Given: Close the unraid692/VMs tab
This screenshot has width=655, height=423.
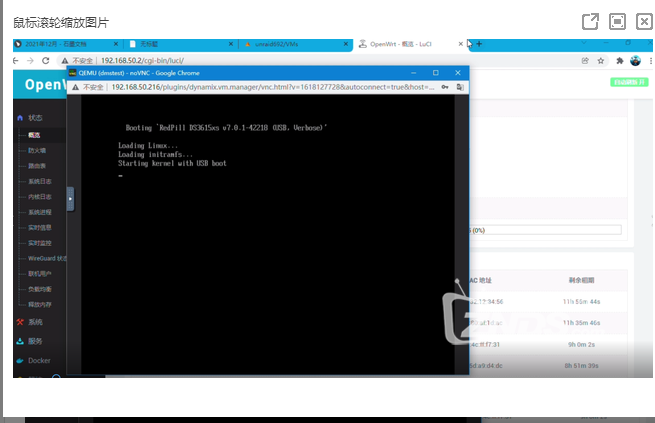Looking at the screenshot, I should [x=346, y=44].
